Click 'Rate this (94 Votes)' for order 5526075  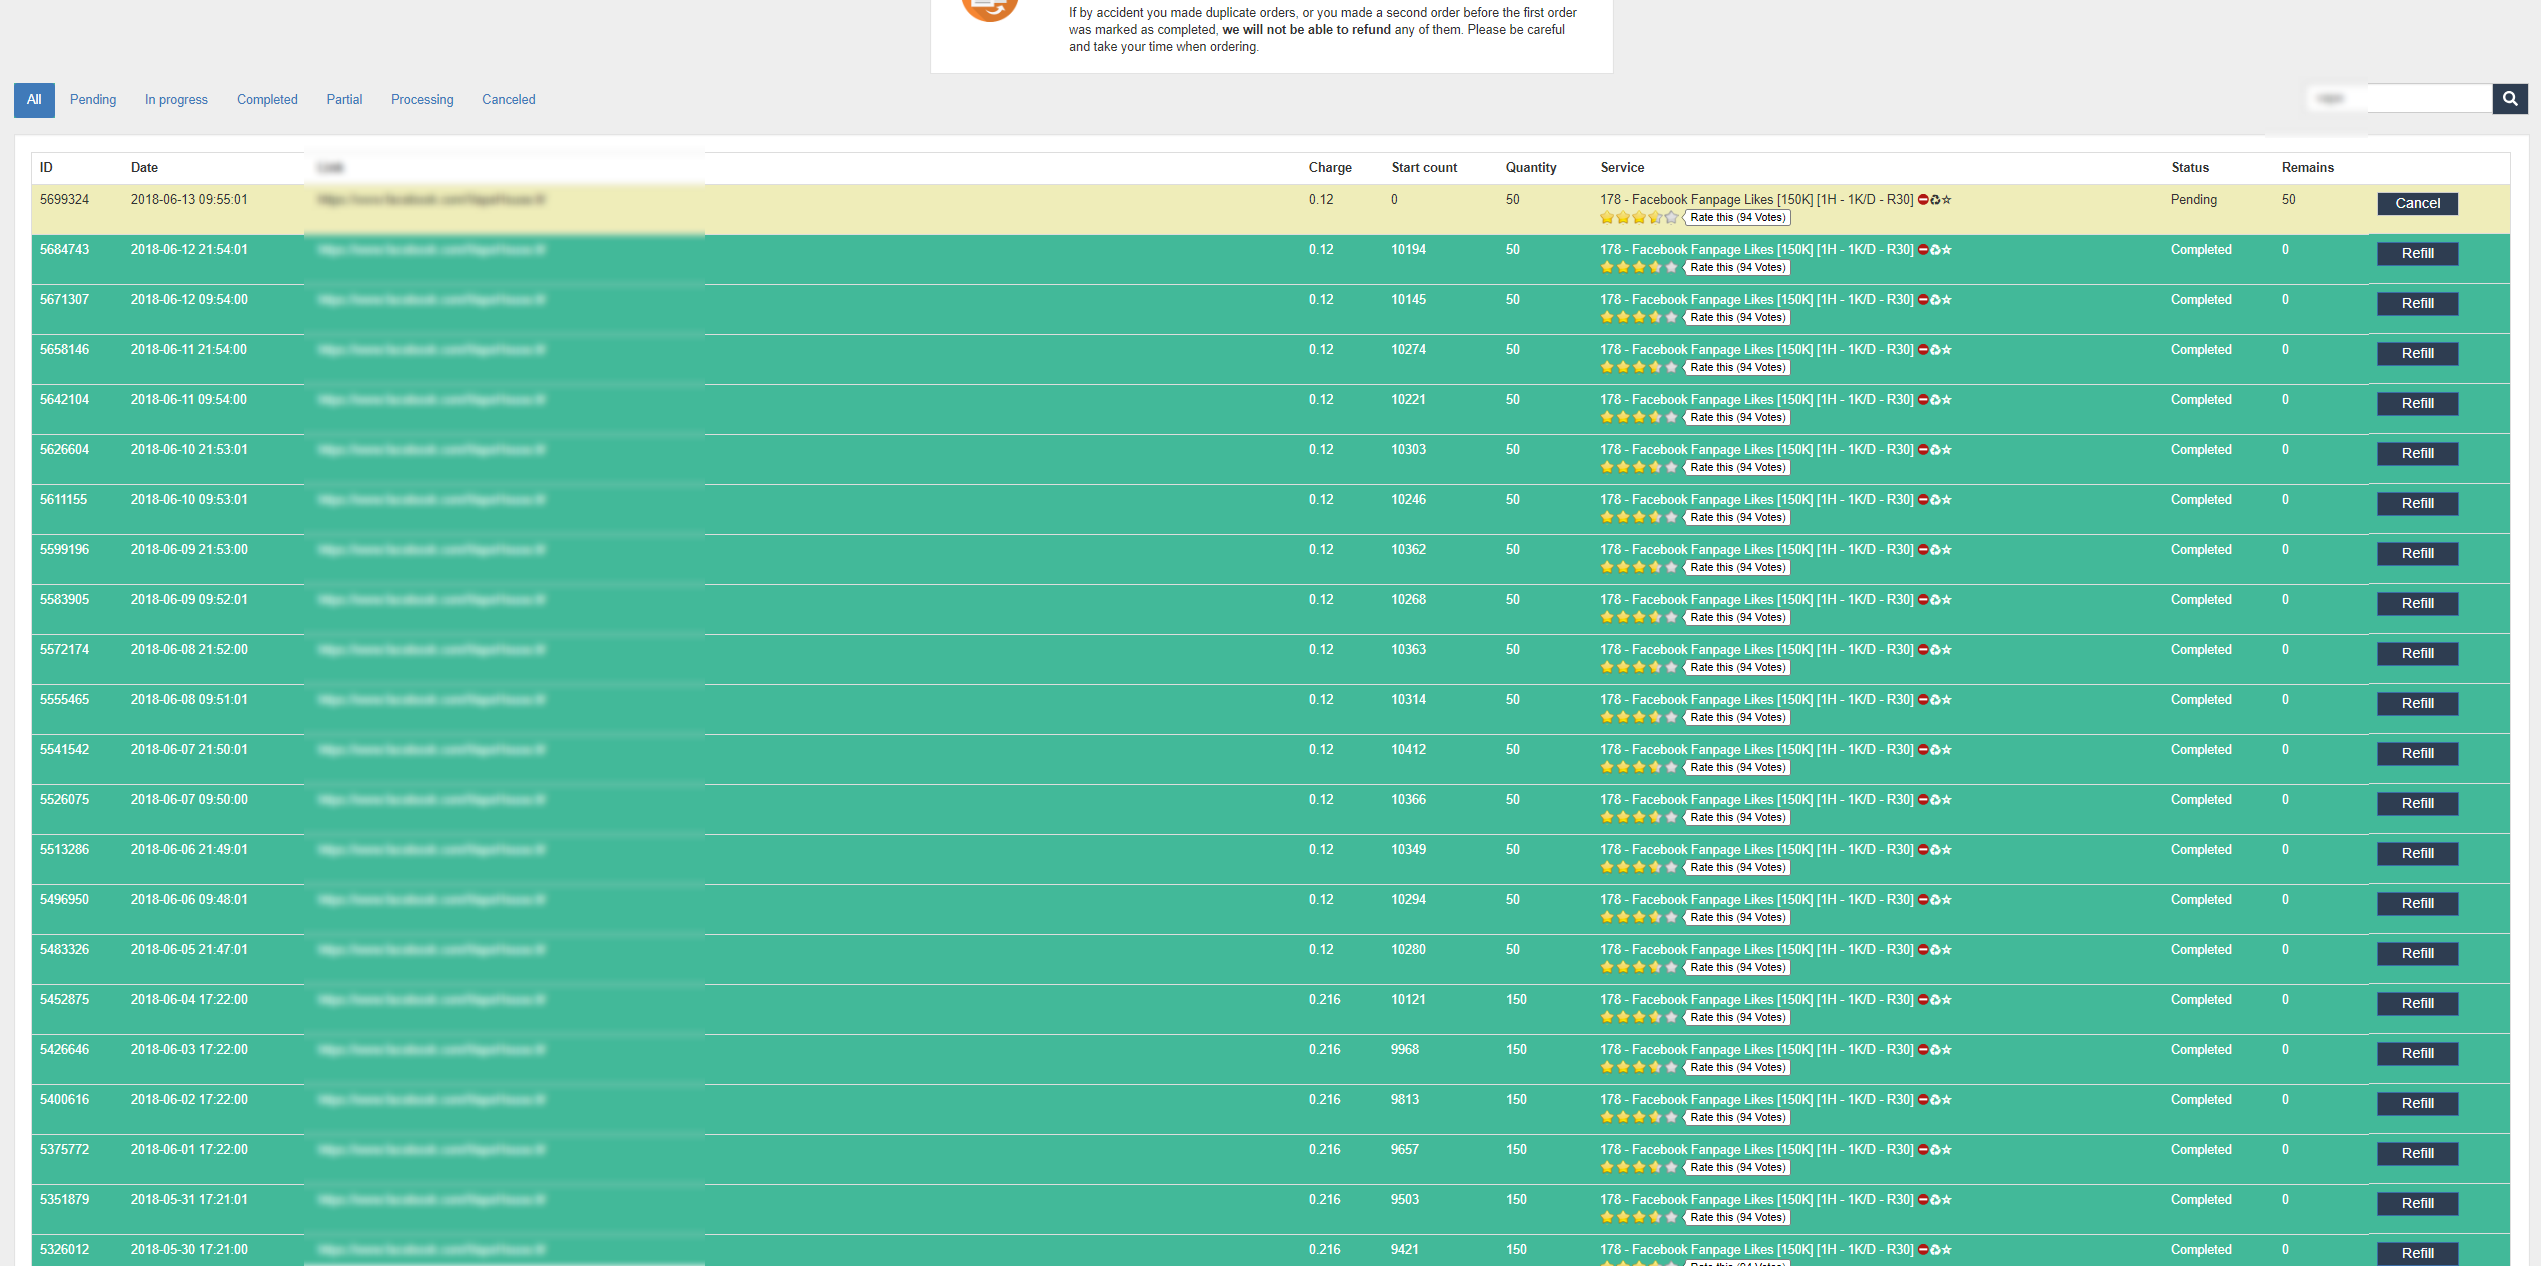[x=1737, y=817]
